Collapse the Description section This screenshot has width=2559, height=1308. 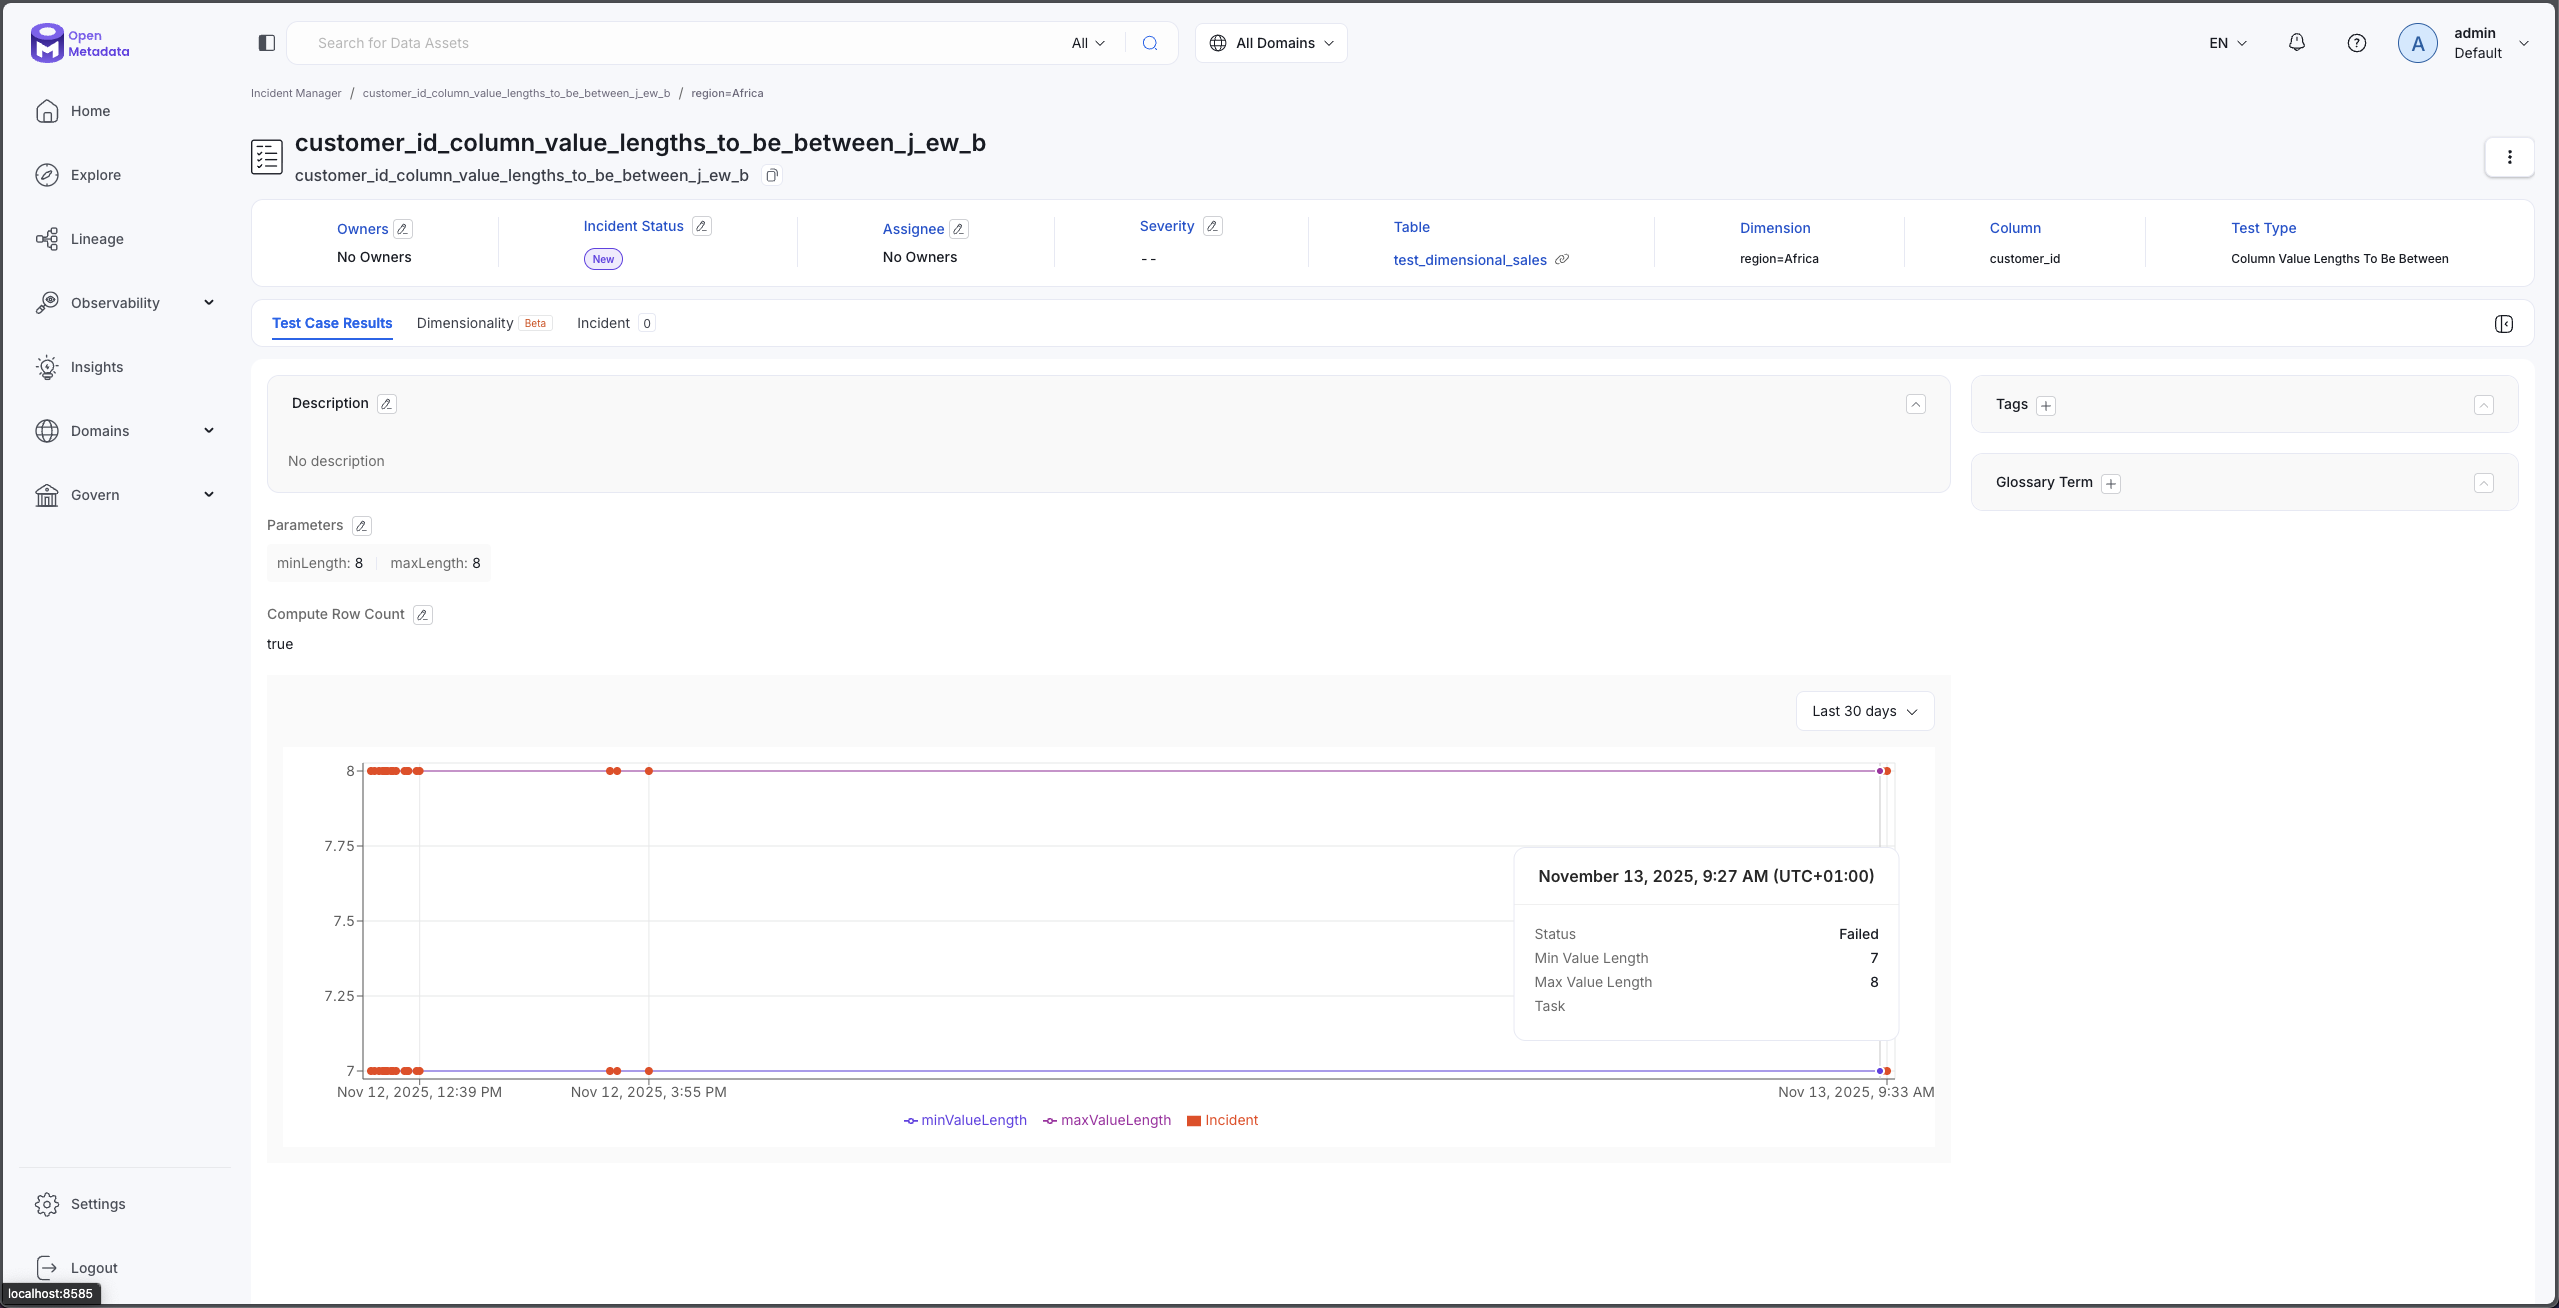tap(1915, 404)
